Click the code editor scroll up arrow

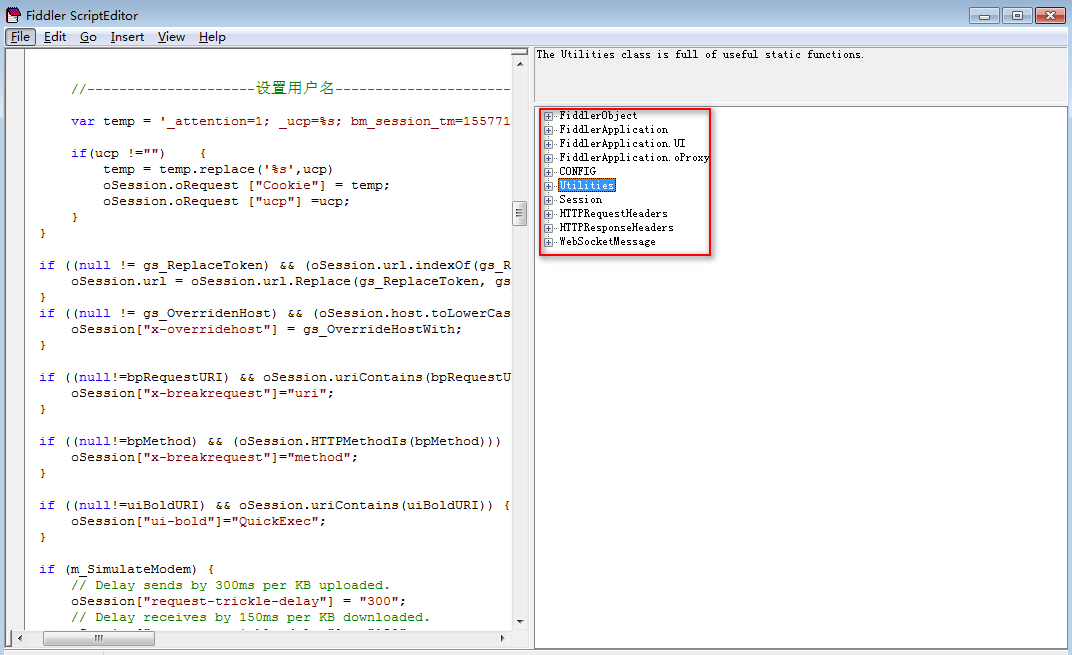tap(520, 64)
